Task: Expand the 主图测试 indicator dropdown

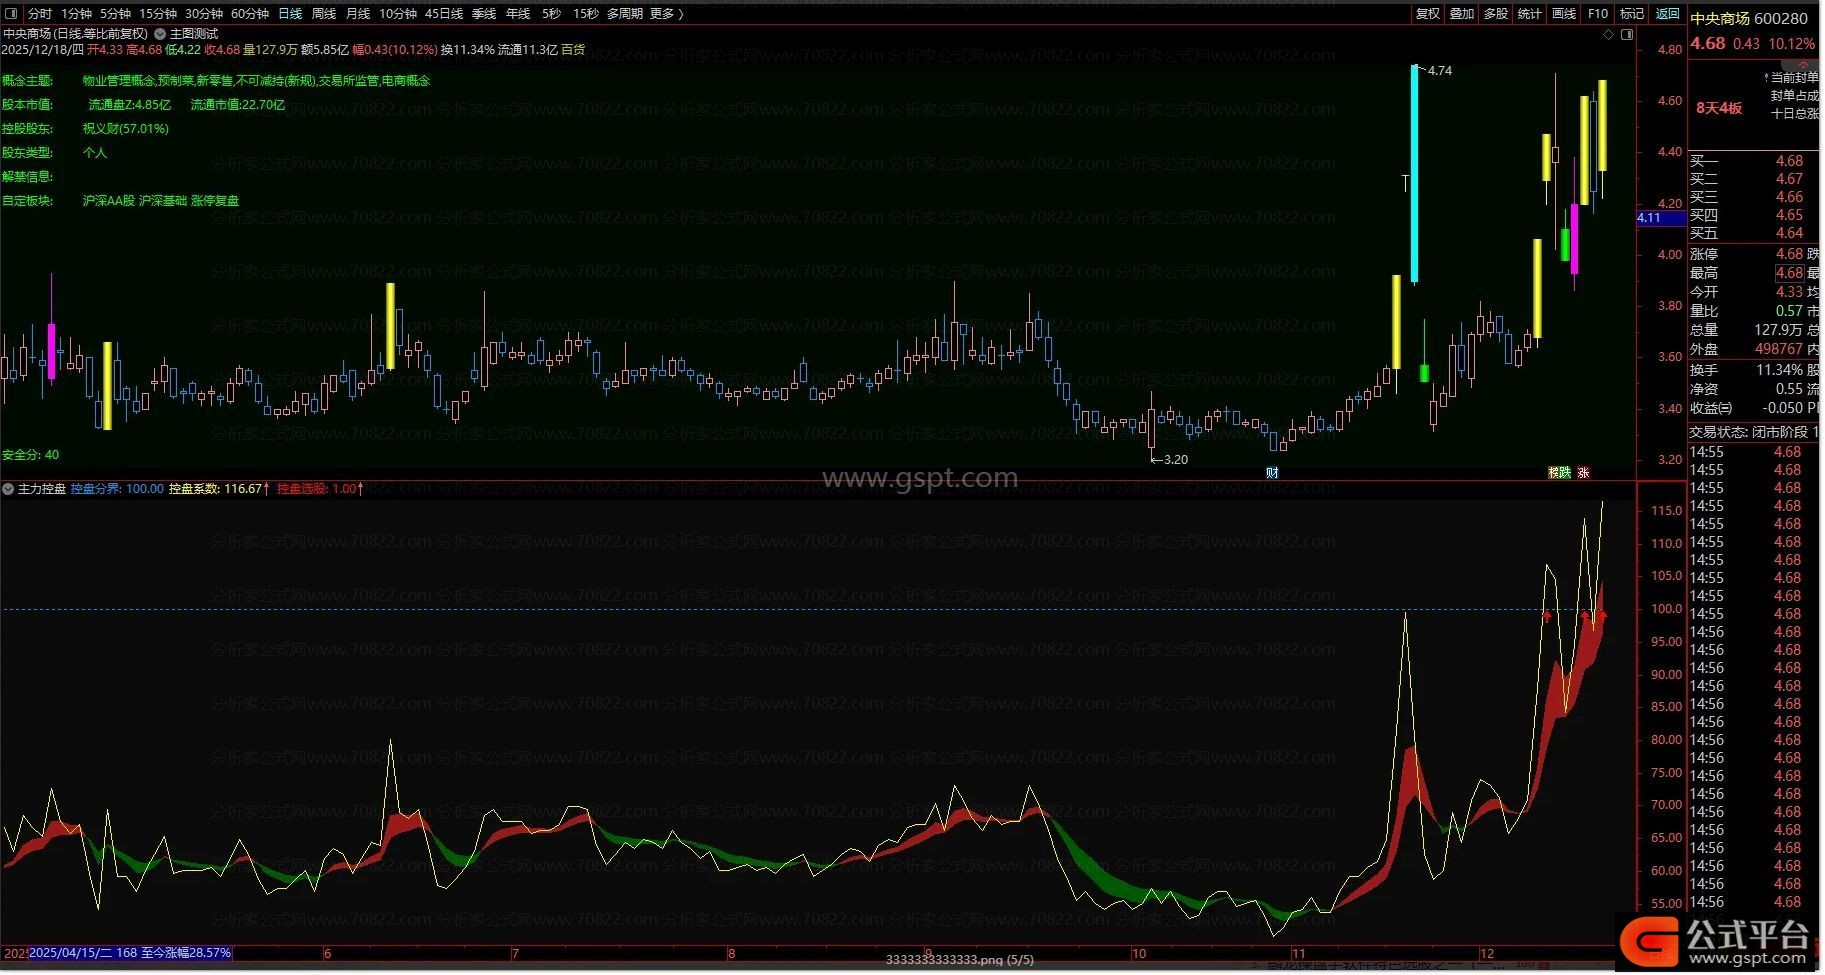Action: (x=160, y=34)
